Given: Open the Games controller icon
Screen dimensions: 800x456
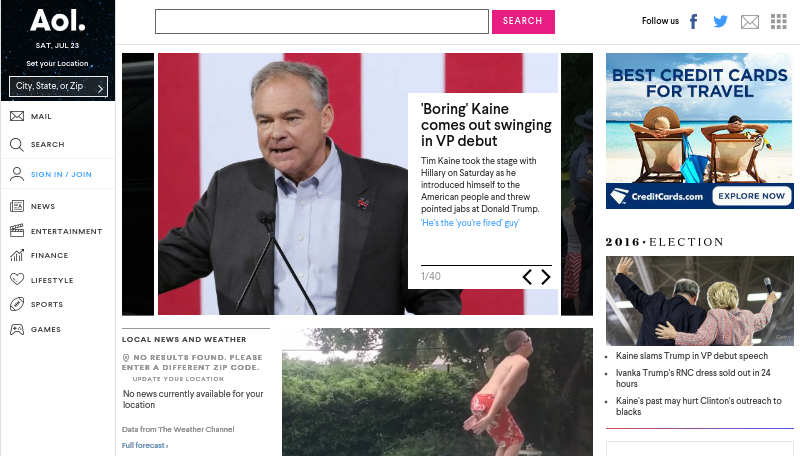Looking at the screenshot, I should [17, 329].
